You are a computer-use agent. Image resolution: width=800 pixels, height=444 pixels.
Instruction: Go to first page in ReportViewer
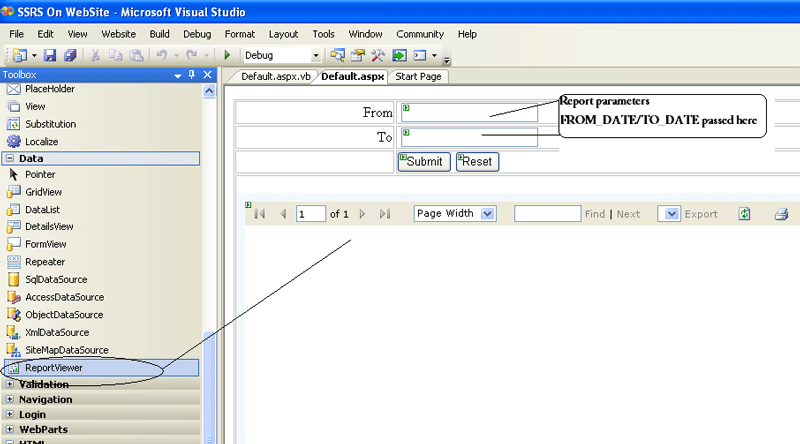point(260,214)
